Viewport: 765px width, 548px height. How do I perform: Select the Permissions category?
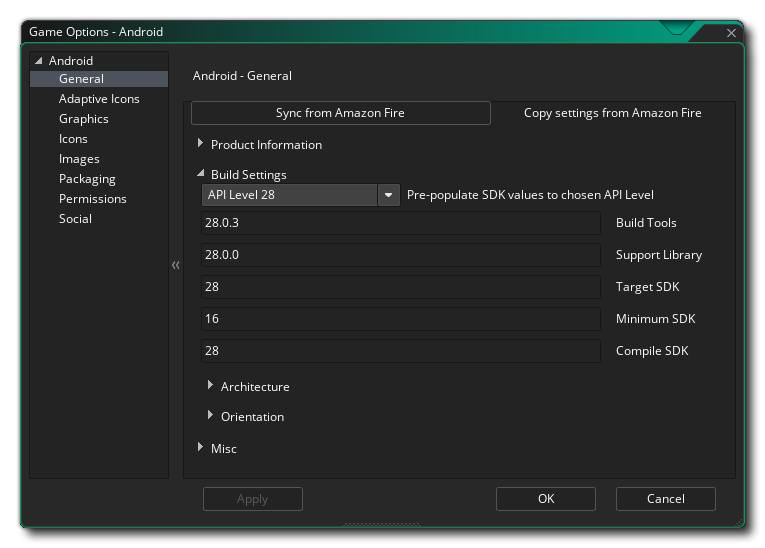click(x=92, y=199)
